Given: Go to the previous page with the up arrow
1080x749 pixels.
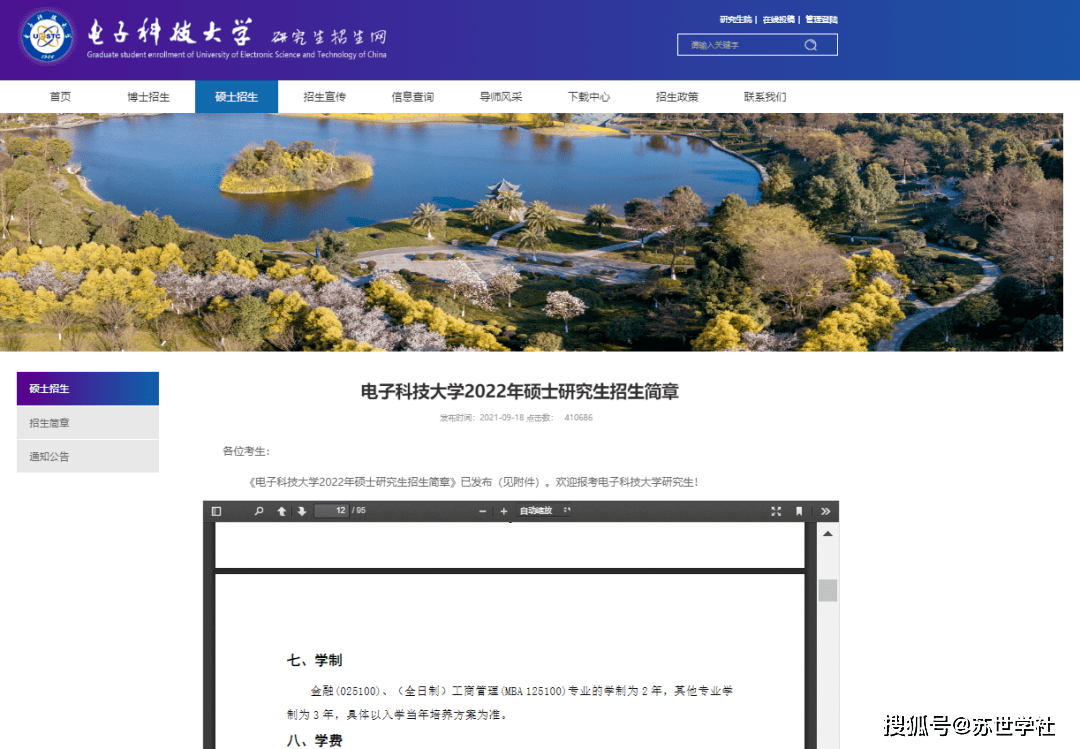Looking at the screenshot, I should pos(281,511).
